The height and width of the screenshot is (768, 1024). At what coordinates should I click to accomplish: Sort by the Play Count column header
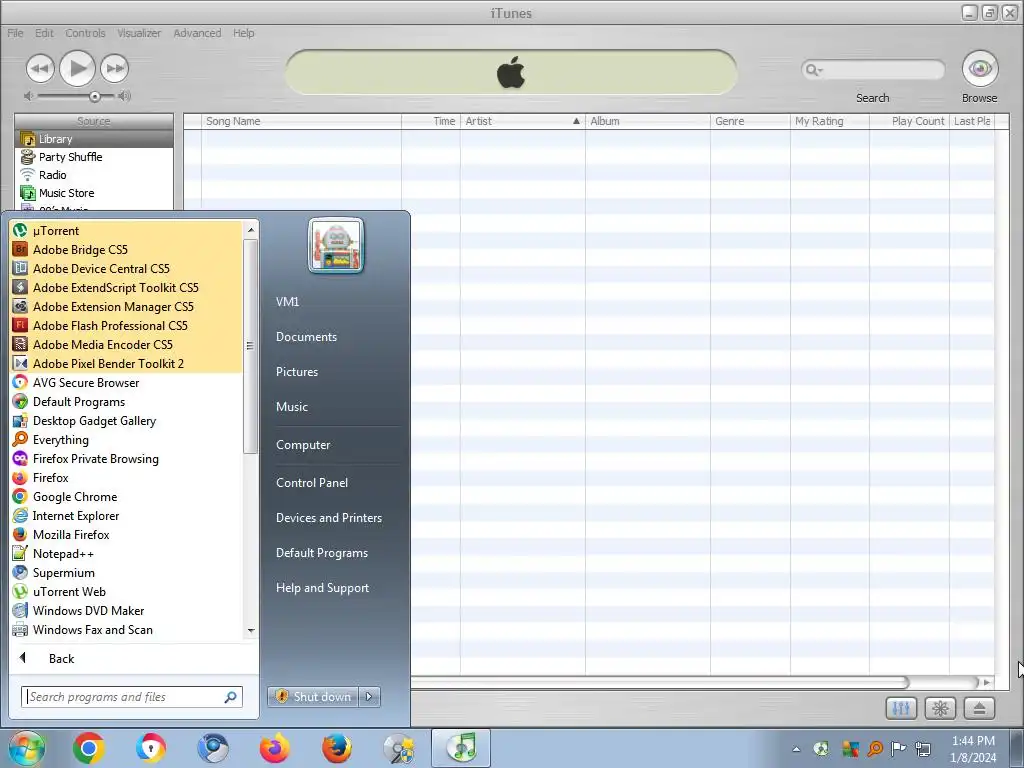(909, 121)
